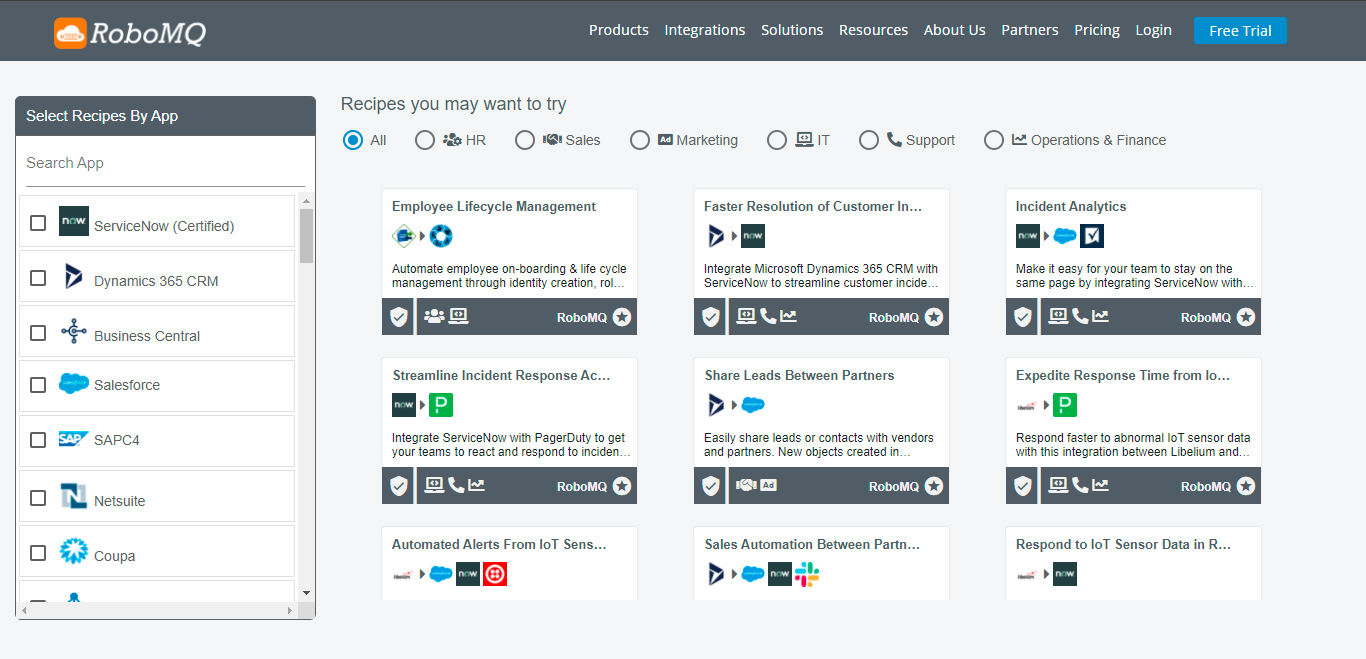Click the Netsuite icon in the app list
The height and width of the screenshot is (659, 1366).
(x=72, y=496)
